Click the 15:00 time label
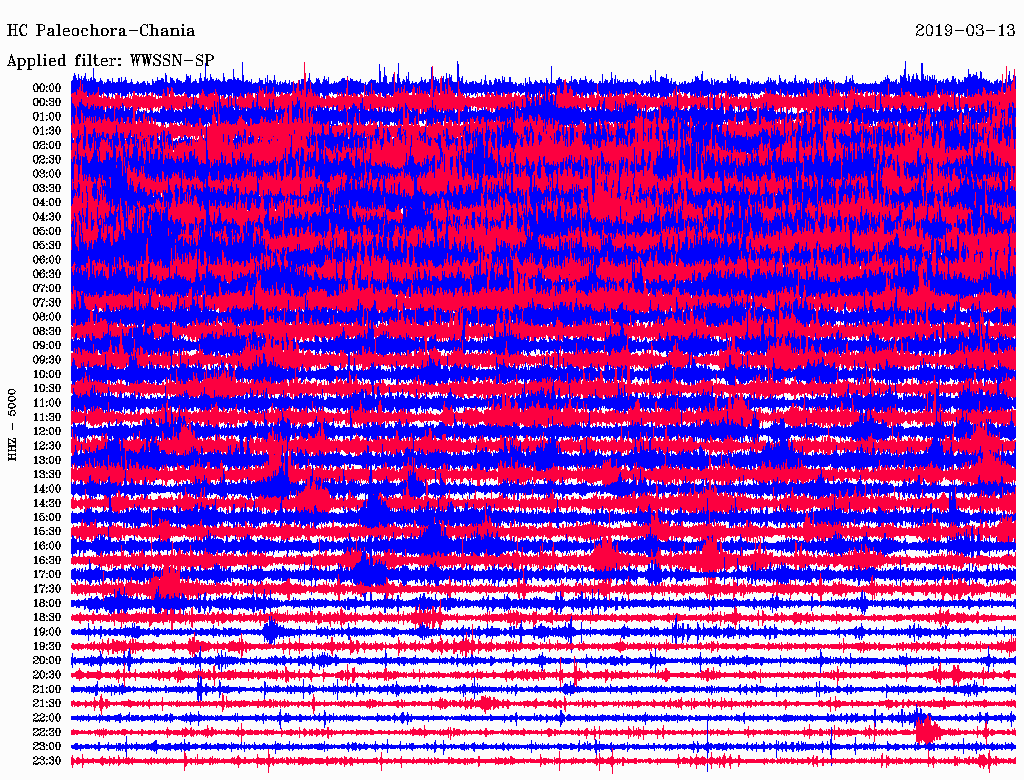Image resolution: width=1024 pixels, height=780 pixels. 47,518
